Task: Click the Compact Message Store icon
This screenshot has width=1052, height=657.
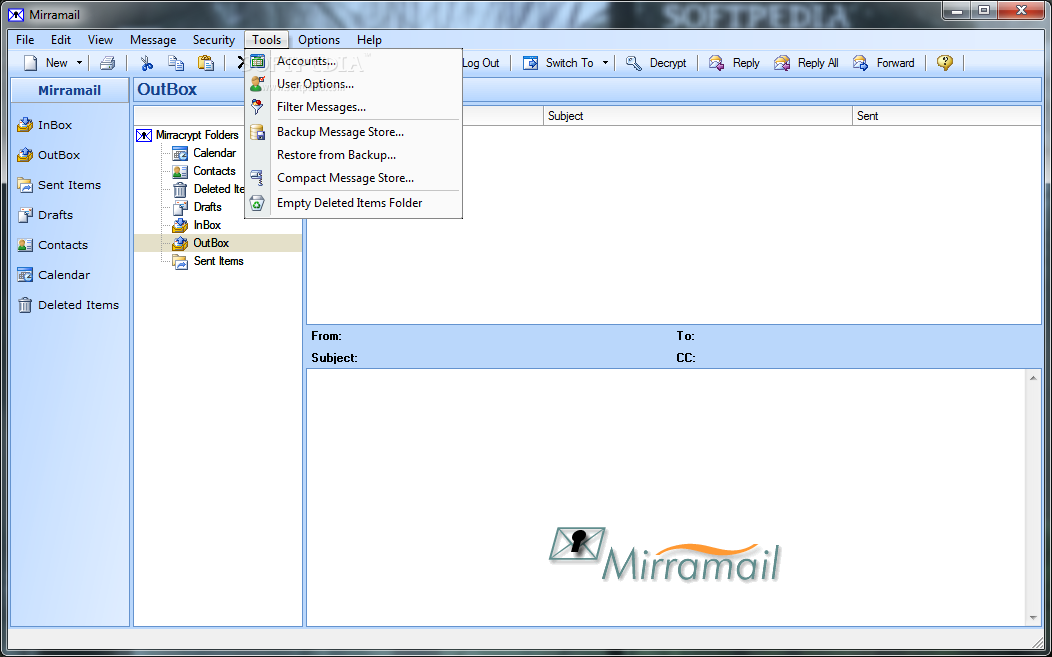Action: pyautogui.click(x=258, y=178)
